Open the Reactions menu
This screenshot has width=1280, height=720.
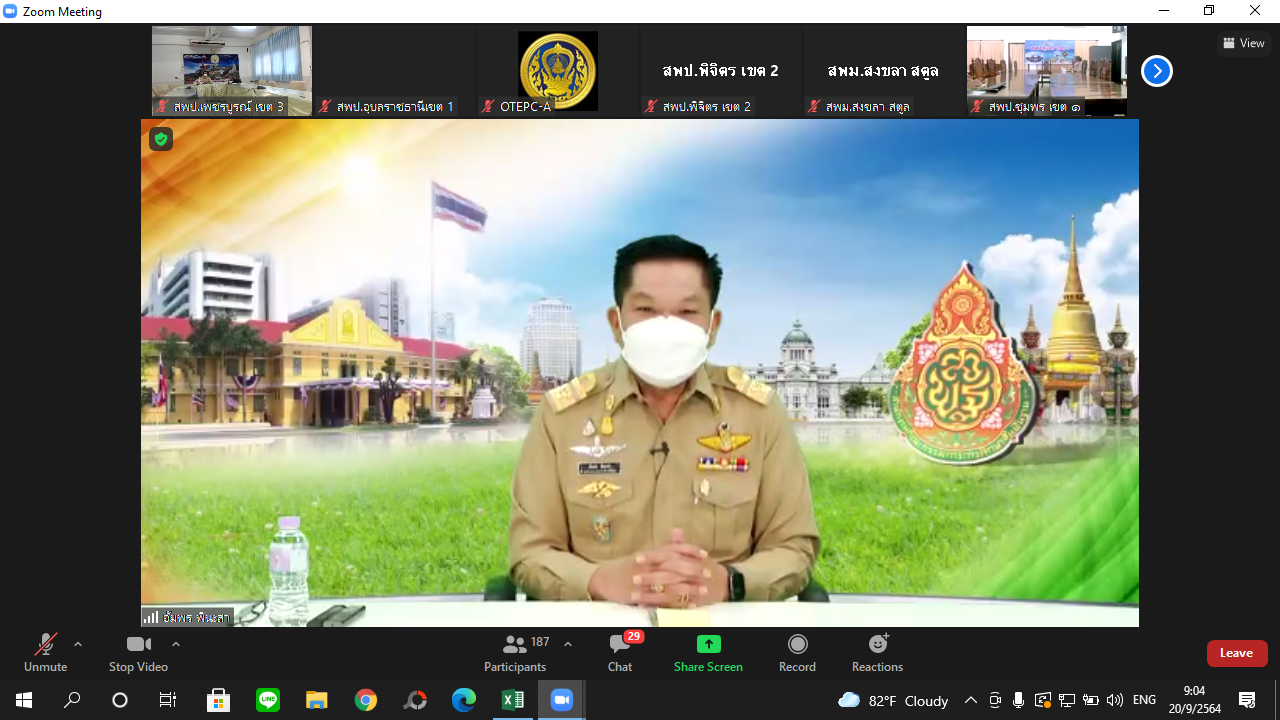pos(877,653)
